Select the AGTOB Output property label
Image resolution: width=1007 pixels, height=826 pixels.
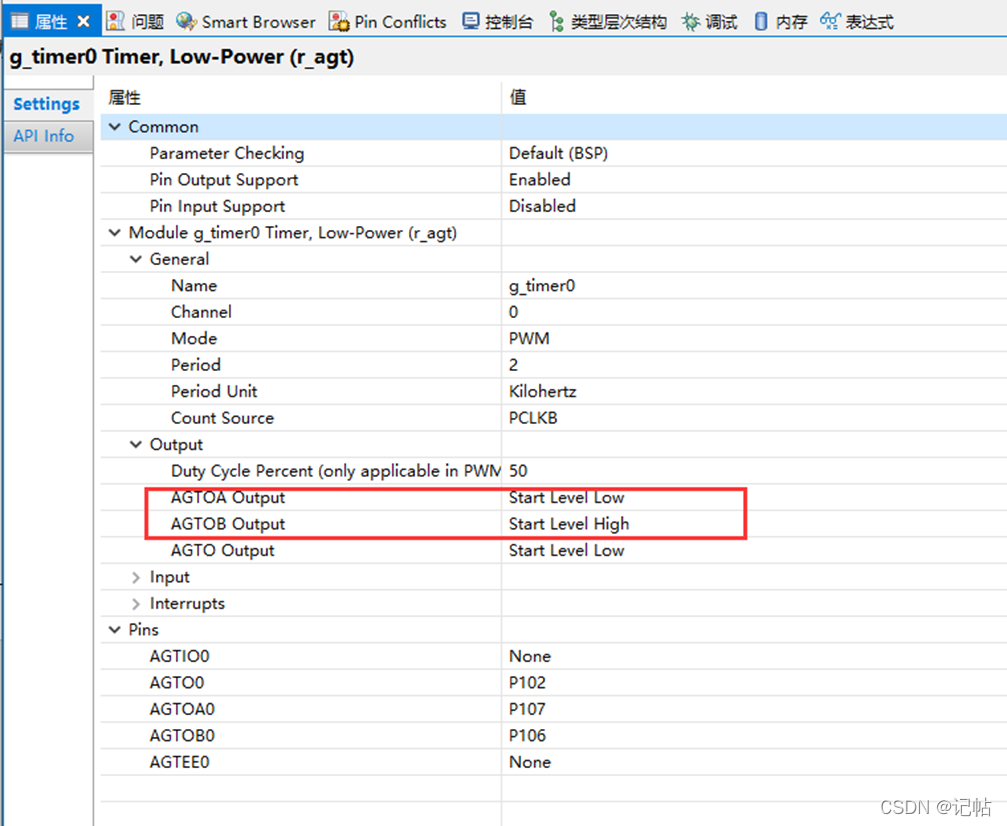point(228,524)
